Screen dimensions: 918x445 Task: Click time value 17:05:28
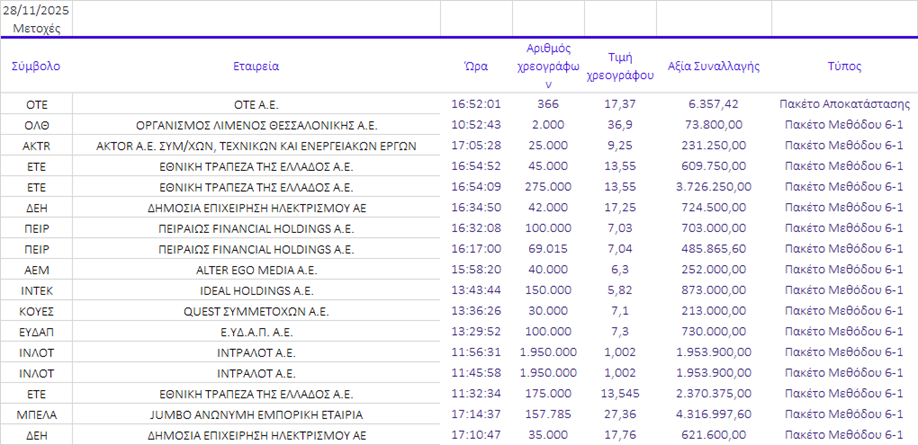point(476,145)
